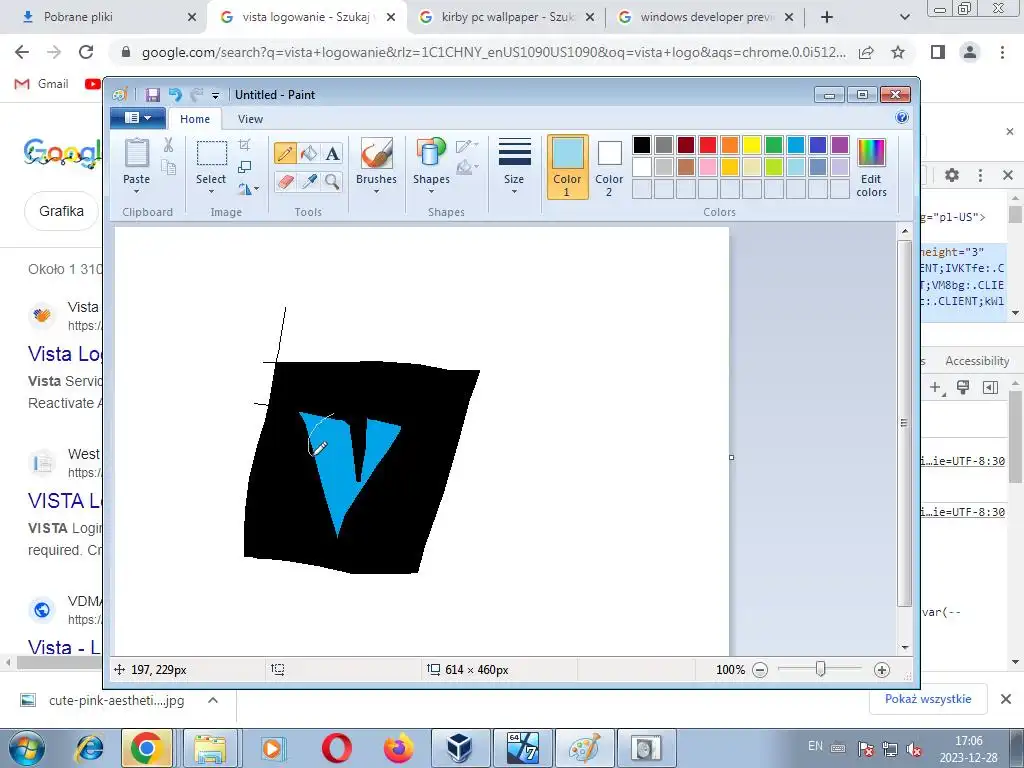Image resolution: width=1024 pixels, height=768 pixels.
Task: Bookmark this page with star icon
Action: click(898, 52)
